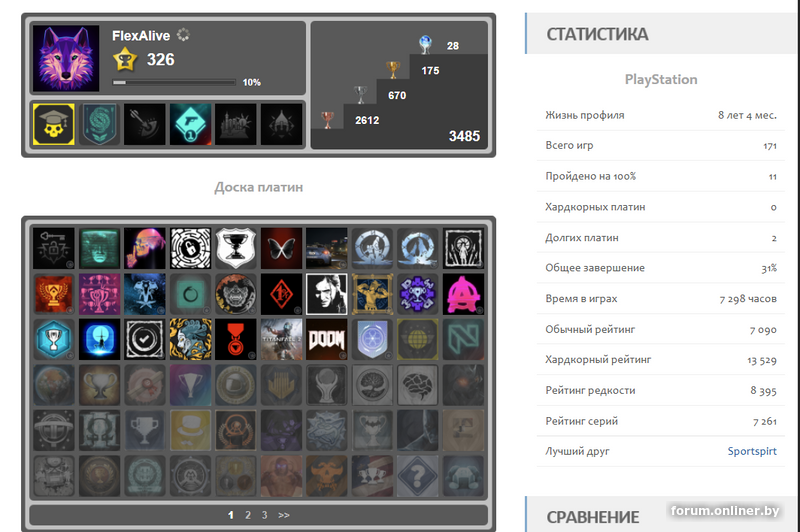The width and height of the screenshot is (800, 532).
Task: Click the red medal trophy icon
Action: 236,339
